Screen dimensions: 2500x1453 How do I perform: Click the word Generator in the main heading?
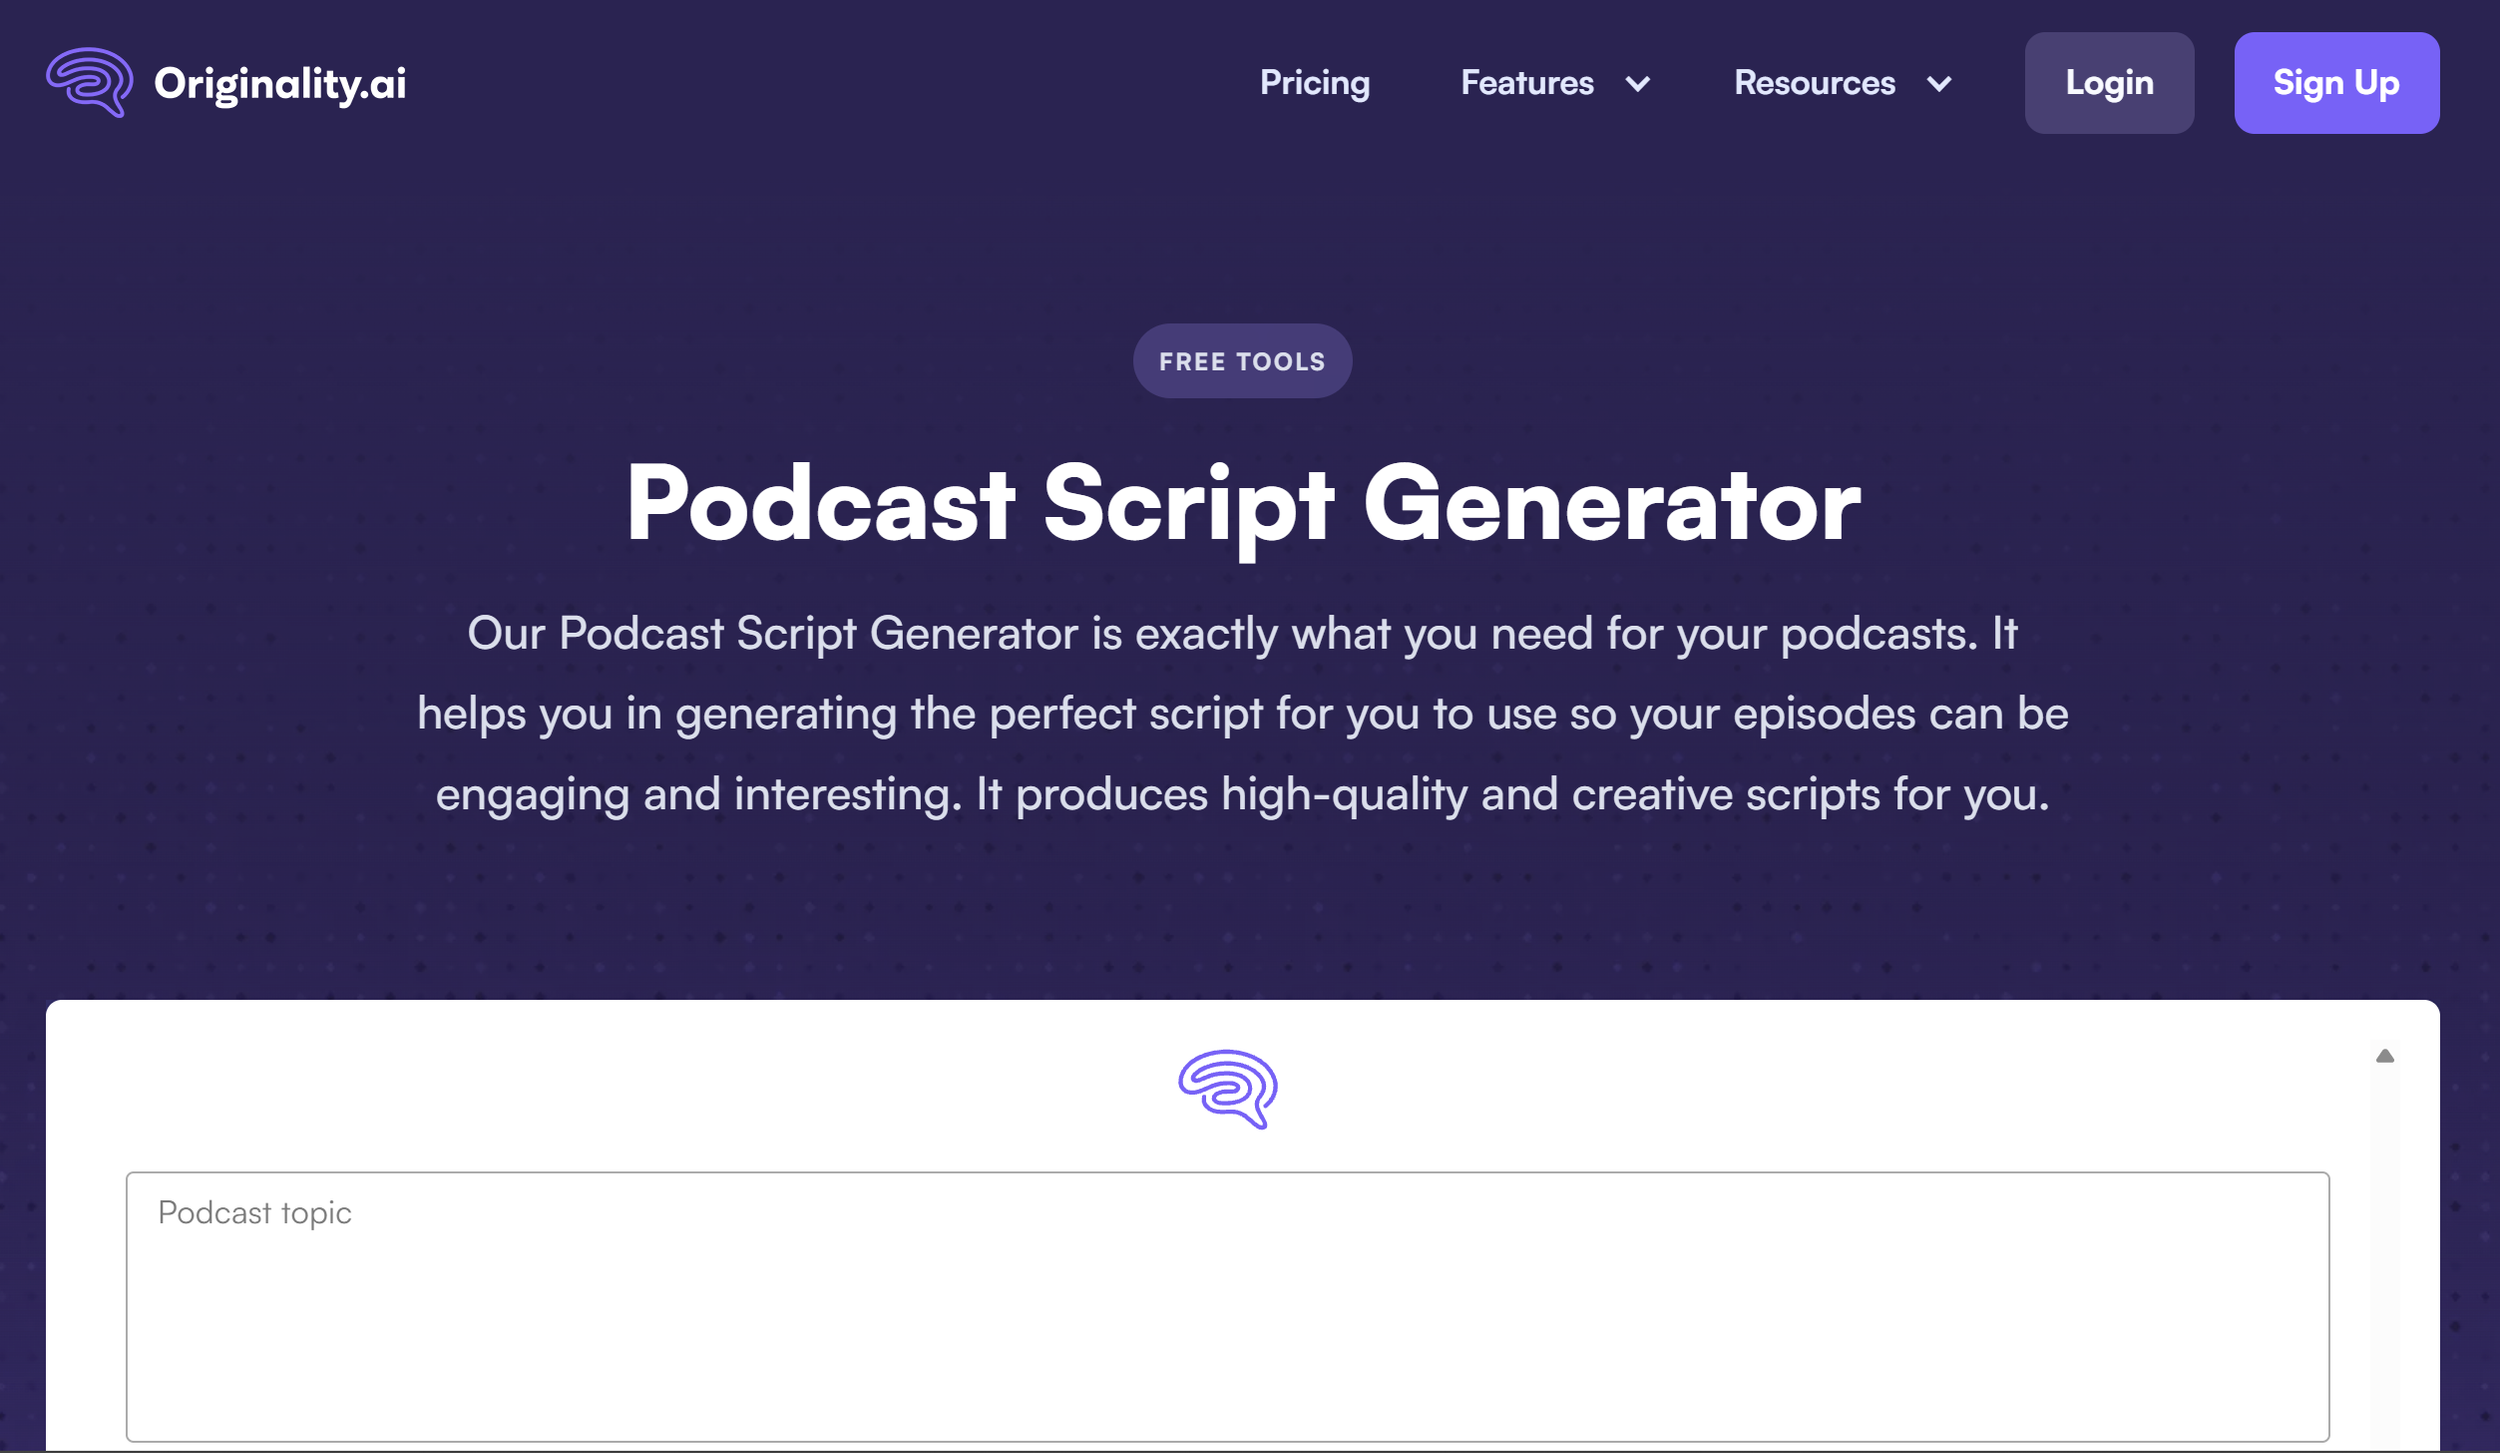1611,504
